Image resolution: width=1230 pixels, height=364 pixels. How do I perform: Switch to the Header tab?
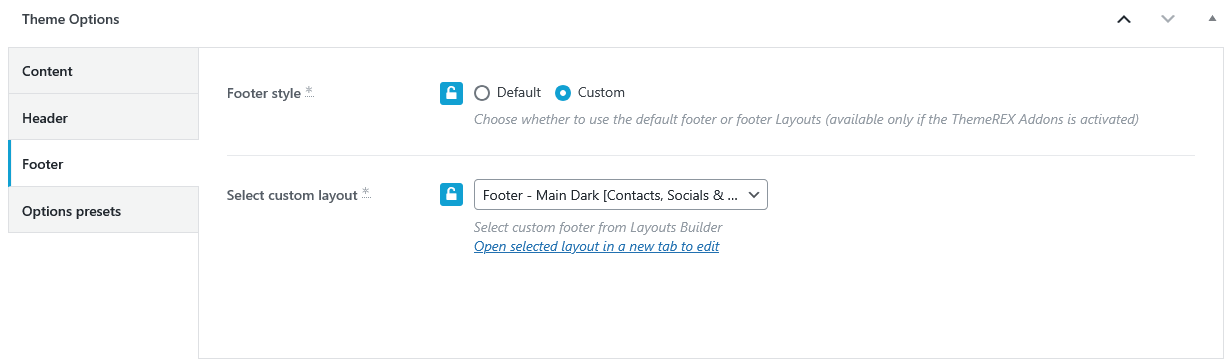tap(104, 117)
